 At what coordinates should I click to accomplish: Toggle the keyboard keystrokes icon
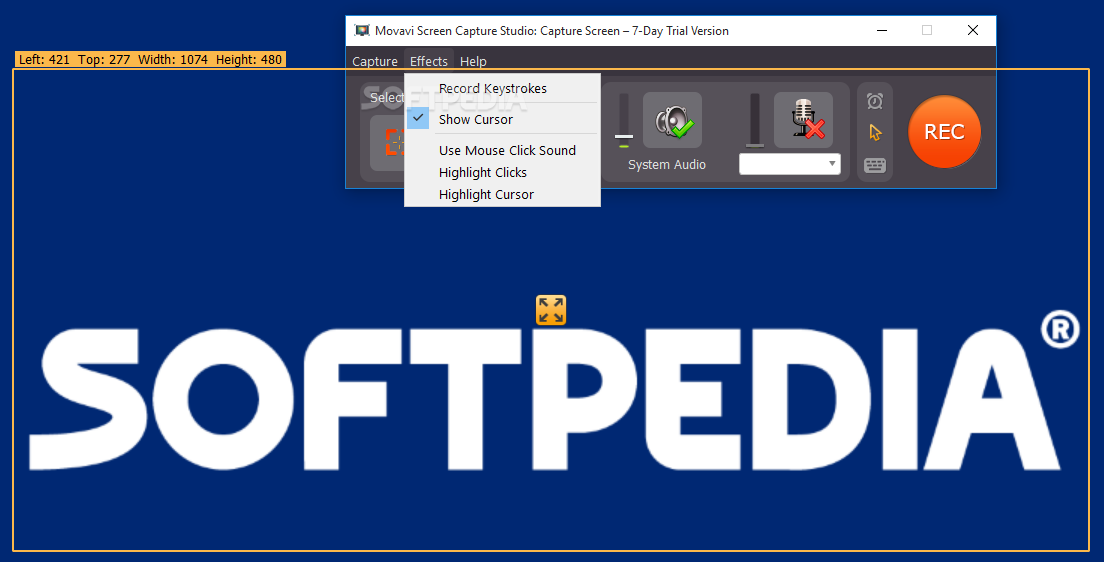click(874, 166)
